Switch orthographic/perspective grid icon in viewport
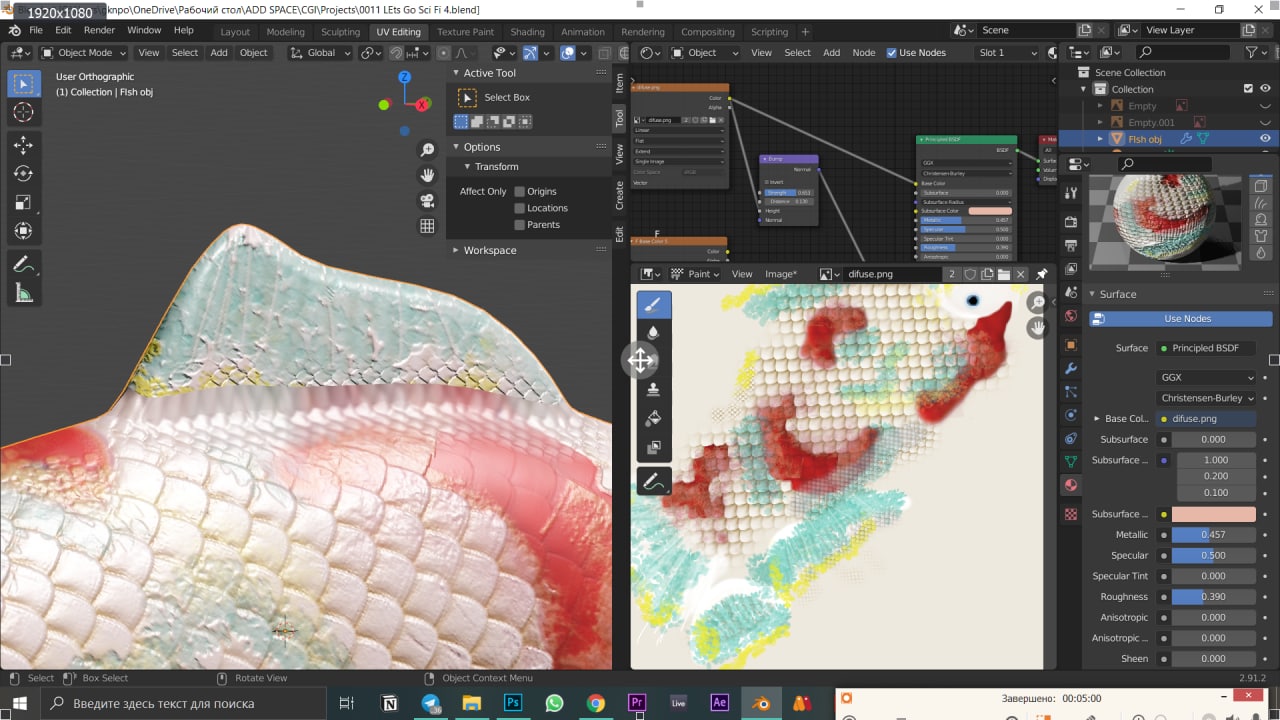Image resolution: width=1280 pixels, height=720 pixels. coord(427,226)
